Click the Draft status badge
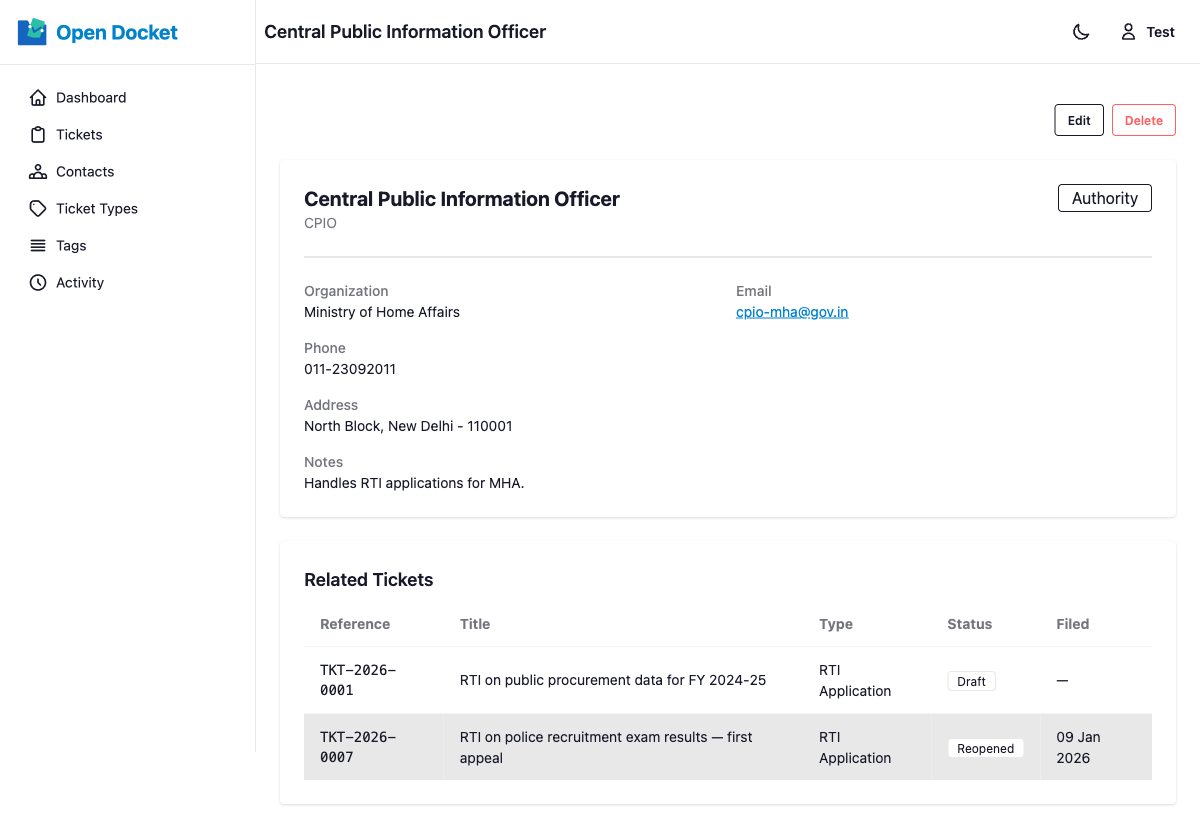 click(x=971, y=680)
